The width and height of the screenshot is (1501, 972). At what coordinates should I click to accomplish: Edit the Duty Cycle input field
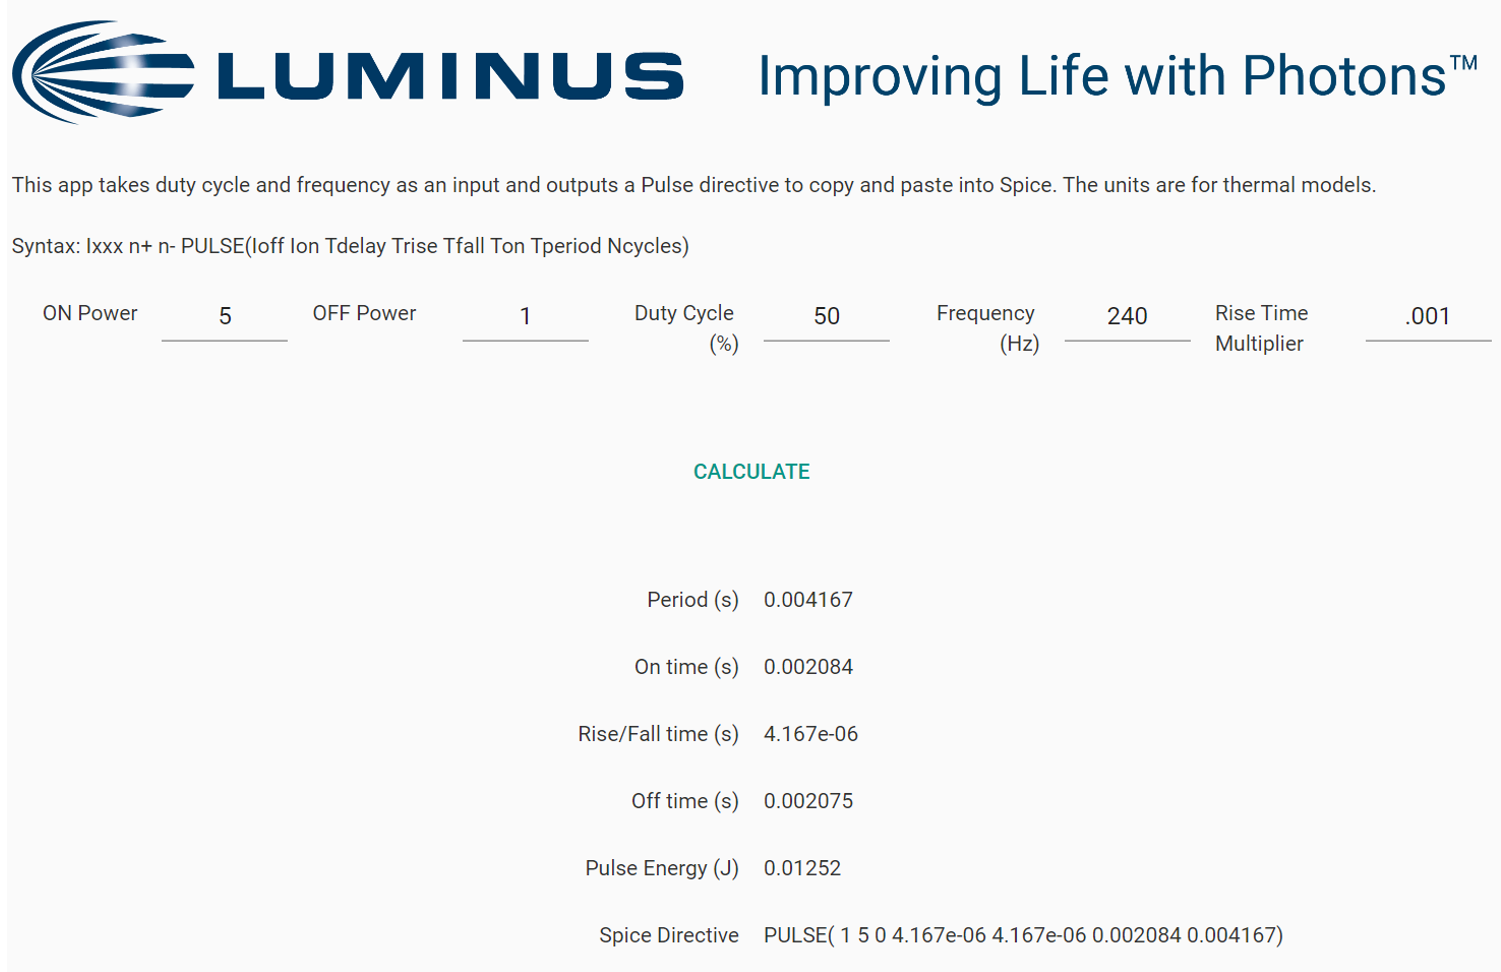(x=826, y=317)
